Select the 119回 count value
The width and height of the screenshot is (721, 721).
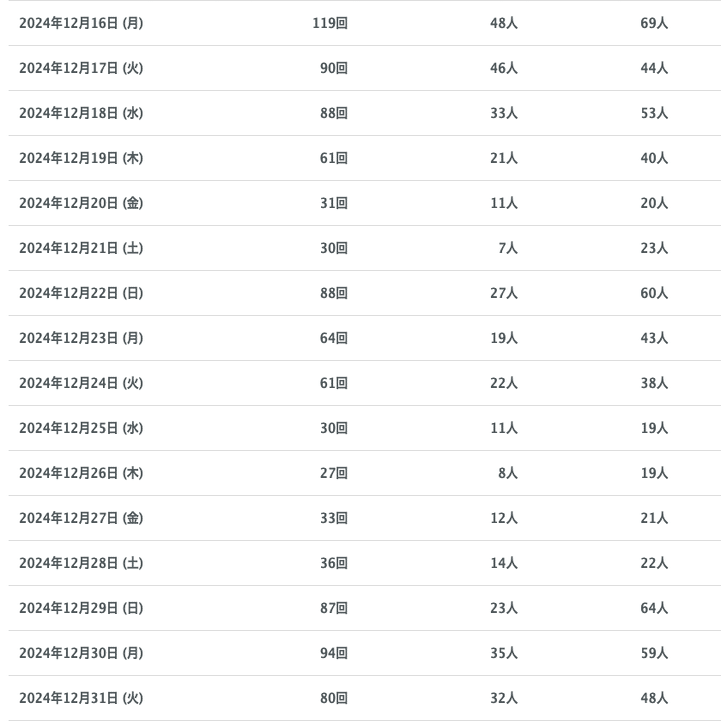click(330, 23)
